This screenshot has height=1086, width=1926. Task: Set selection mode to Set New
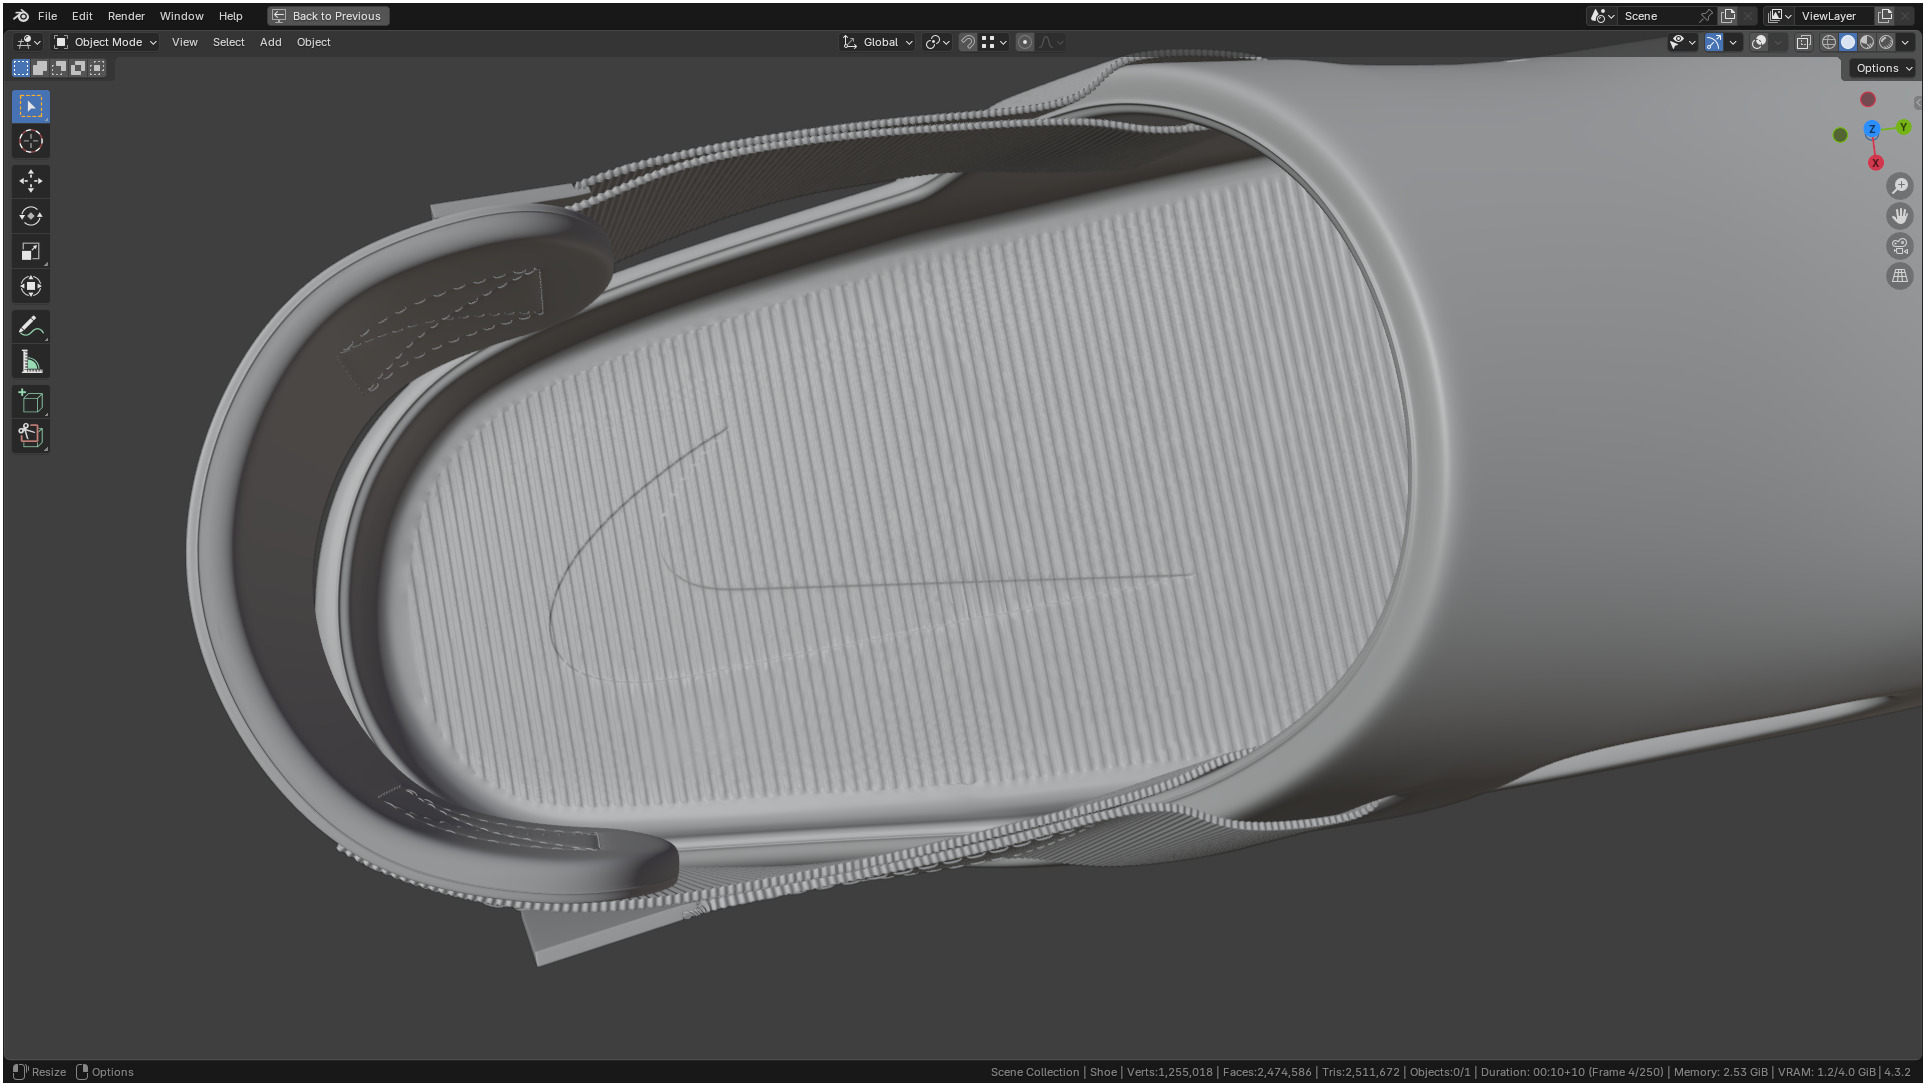[x=21, y=68]
